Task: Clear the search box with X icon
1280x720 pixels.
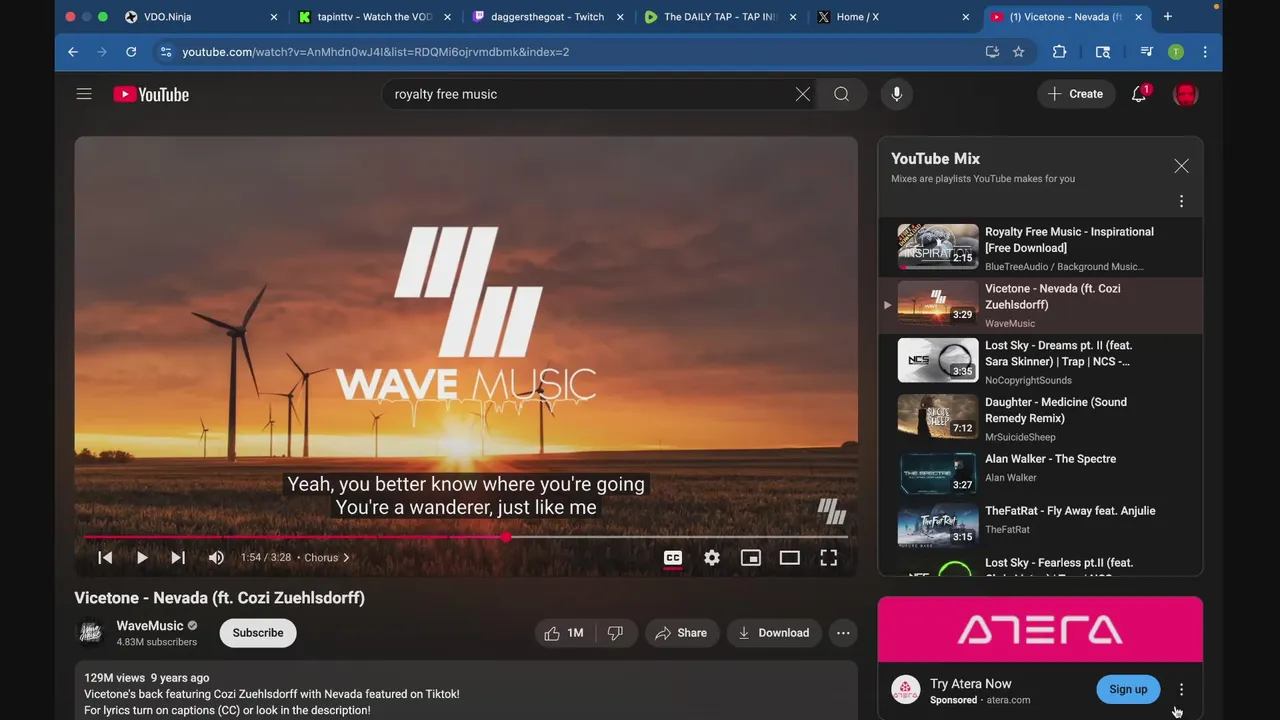Action: 803,94
